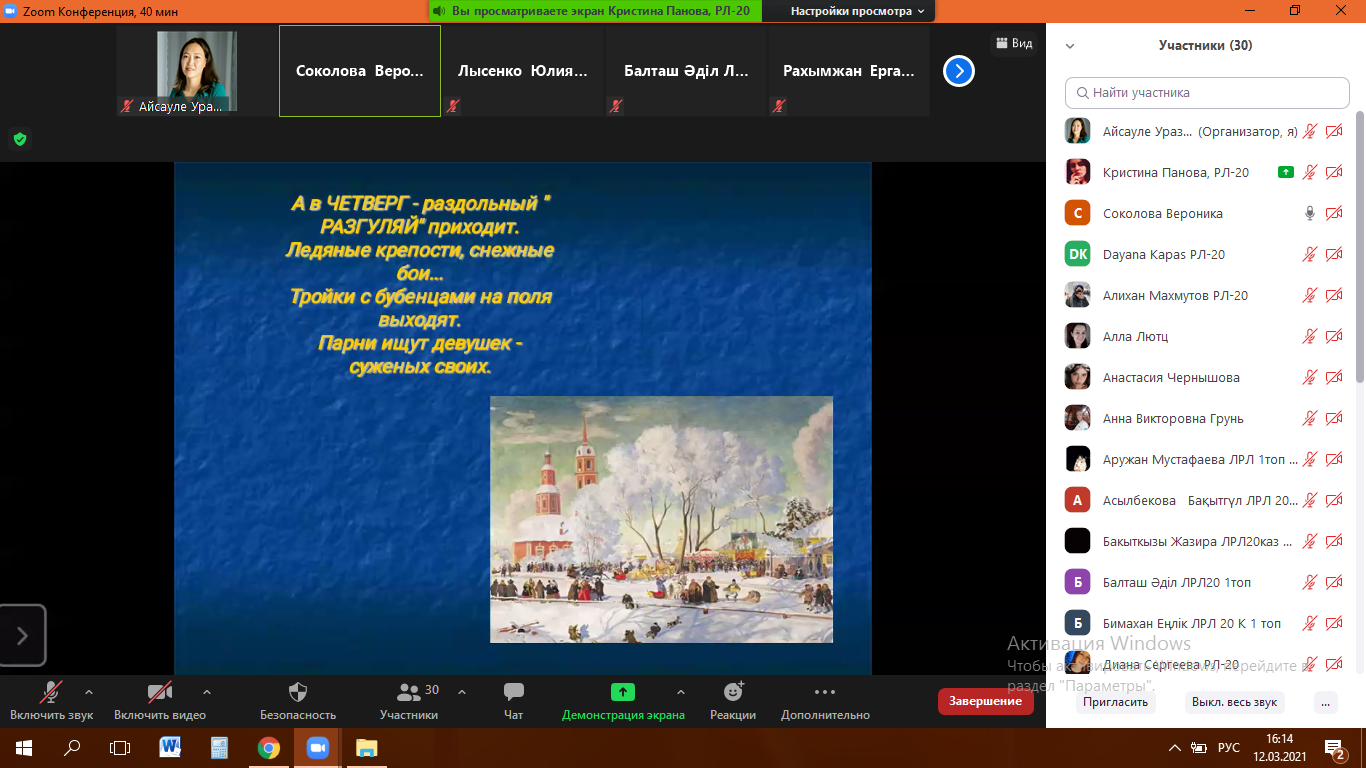Image resolution: width=1366 pixels, height=768 pixels.
Task: Click the red End meeting button
Action: point(985,701)
